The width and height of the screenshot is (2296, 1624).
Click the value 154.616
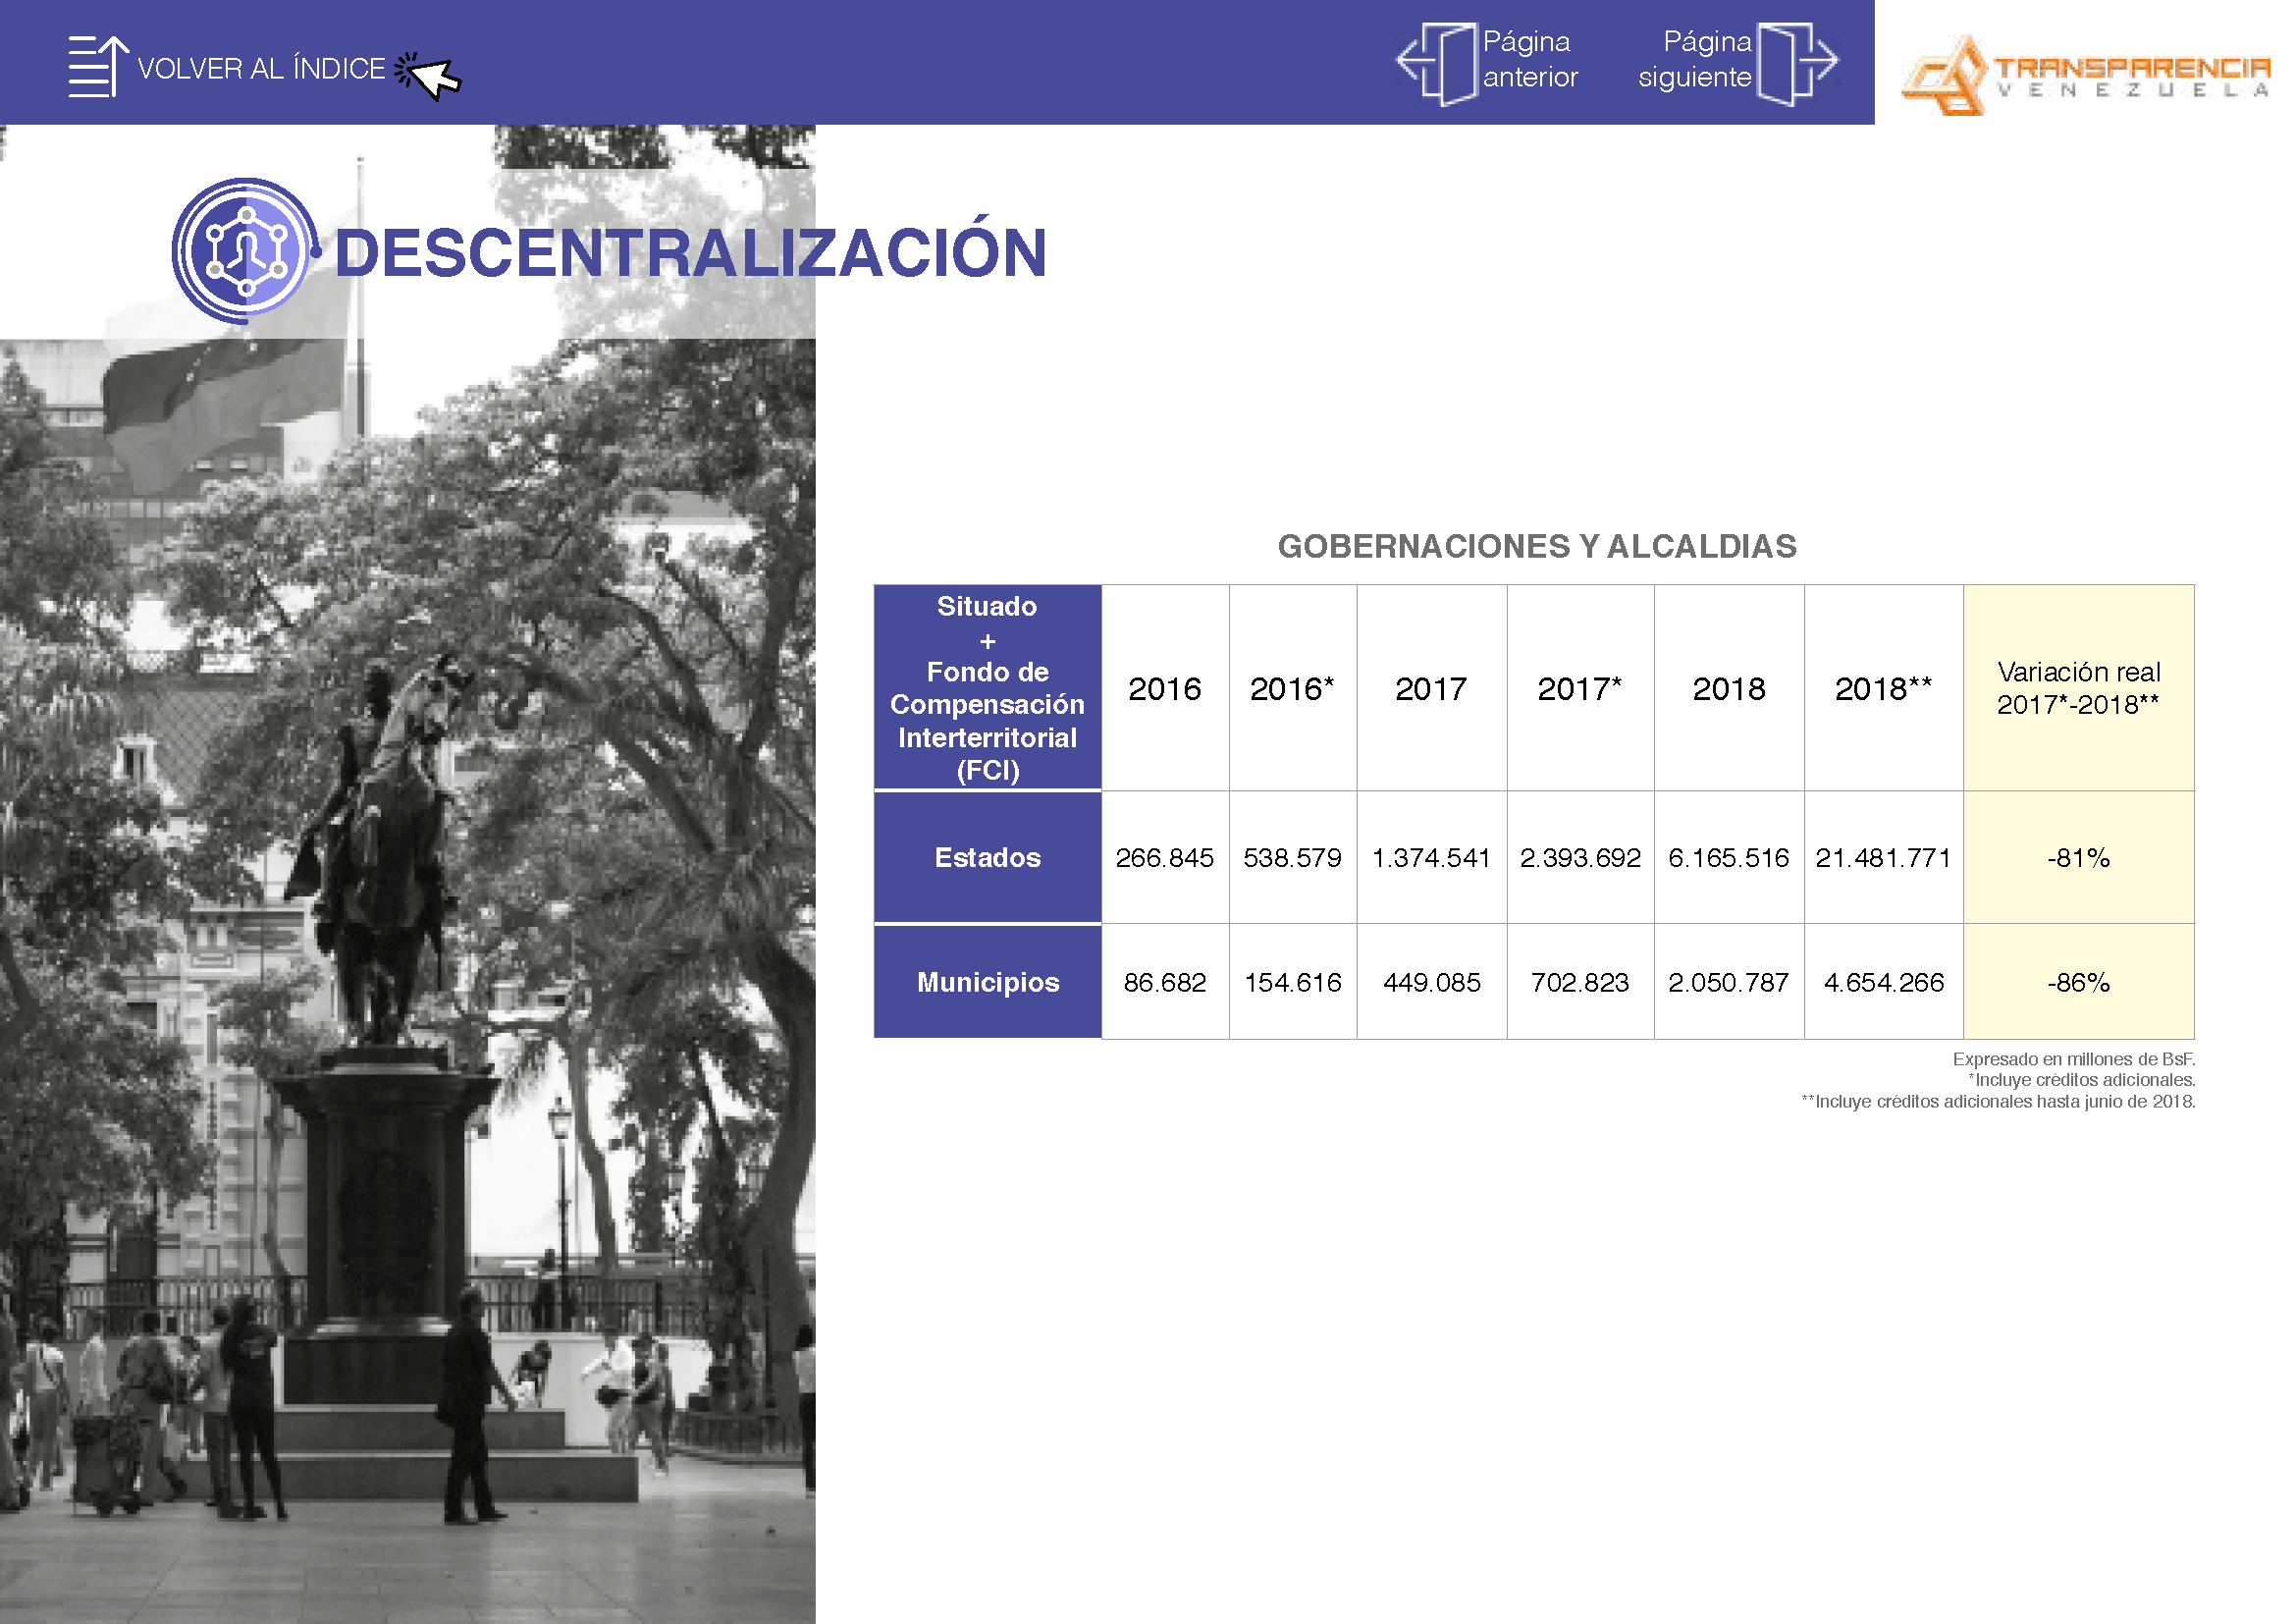pyautogui.click(x=1292, y=983)
